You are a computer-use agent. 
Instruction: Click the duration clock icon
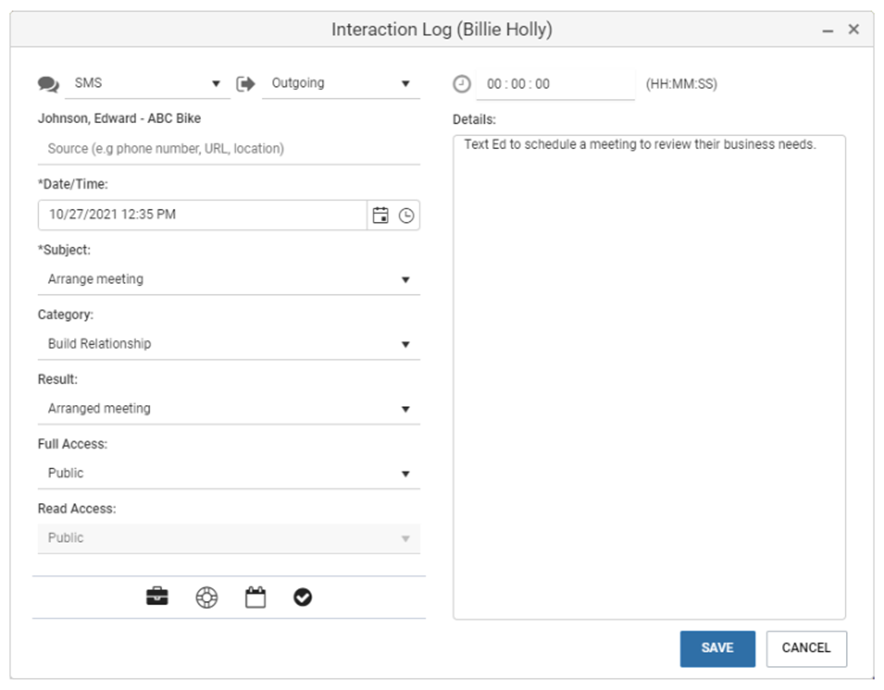(461, 84)
